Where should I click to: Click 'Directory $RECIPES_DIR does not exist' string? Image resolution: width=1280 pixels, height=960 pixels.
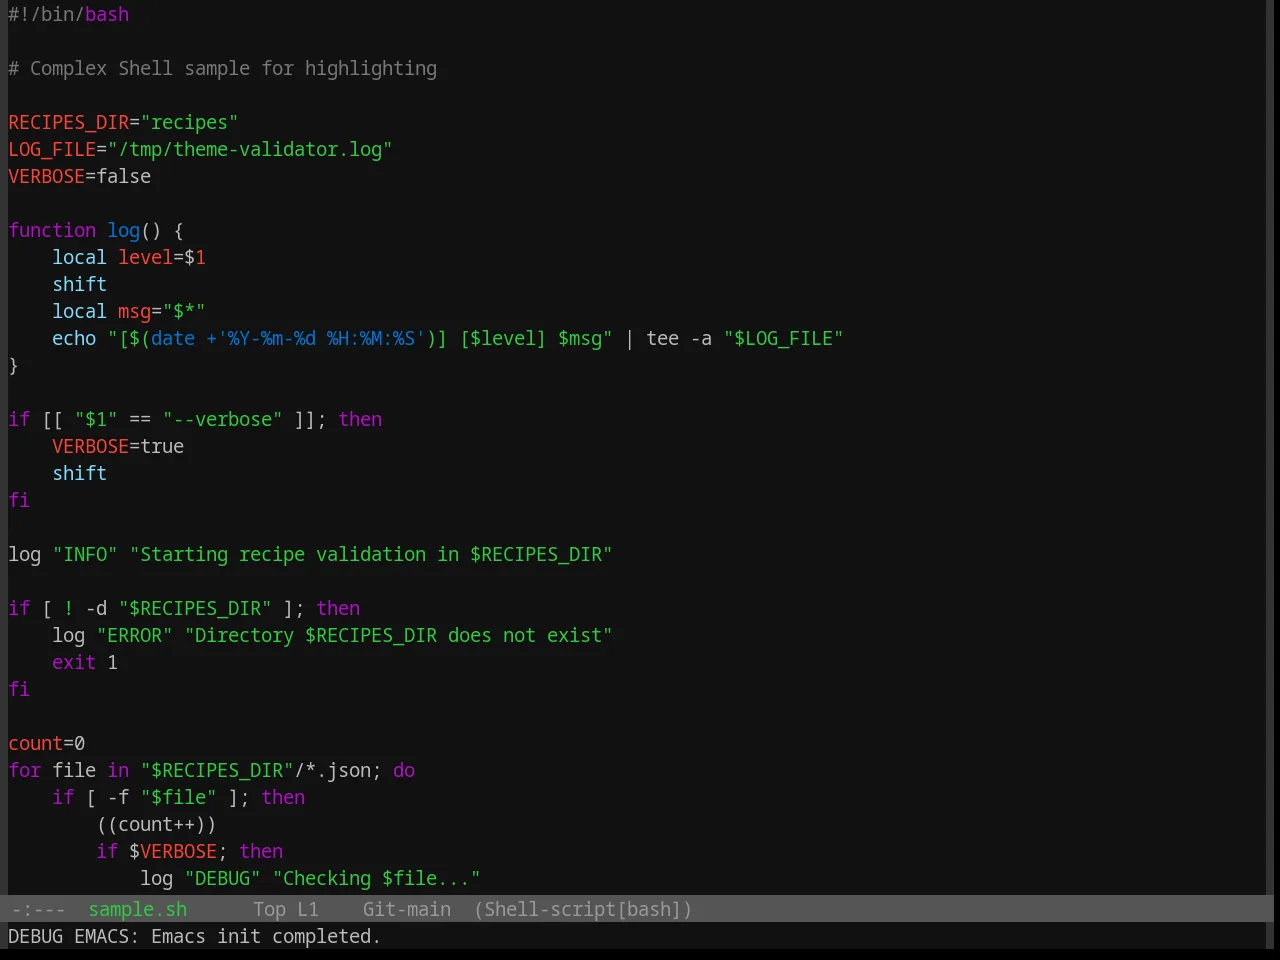pyautogui.click(x=398, y=635)
